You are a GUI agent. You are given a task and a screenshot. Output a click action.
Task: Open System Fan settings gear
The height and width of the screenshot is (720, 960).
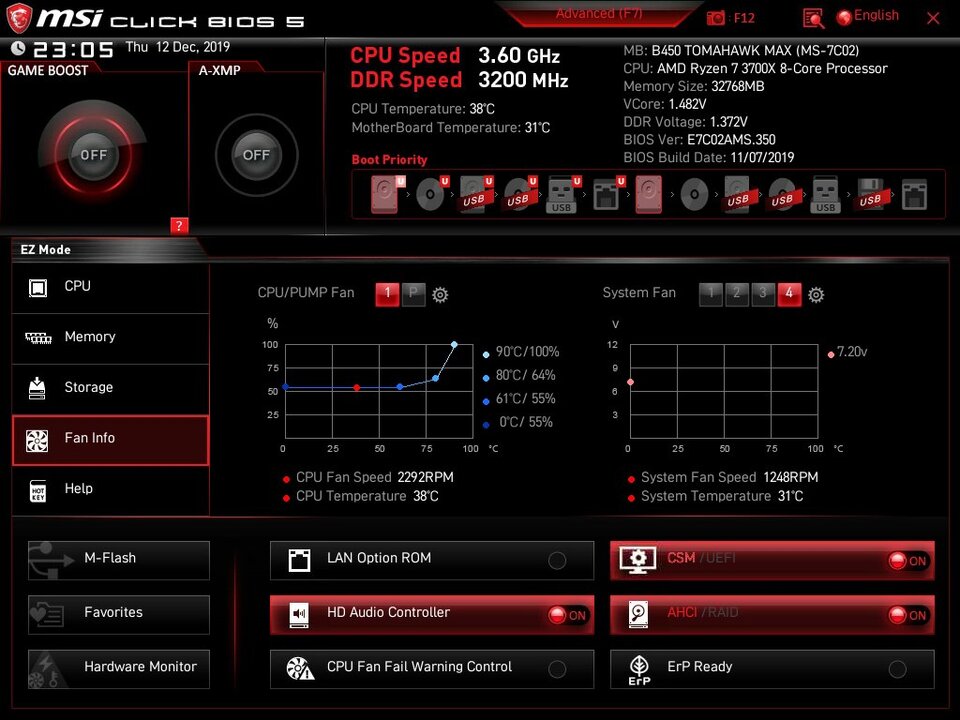(x=816, y=295)
